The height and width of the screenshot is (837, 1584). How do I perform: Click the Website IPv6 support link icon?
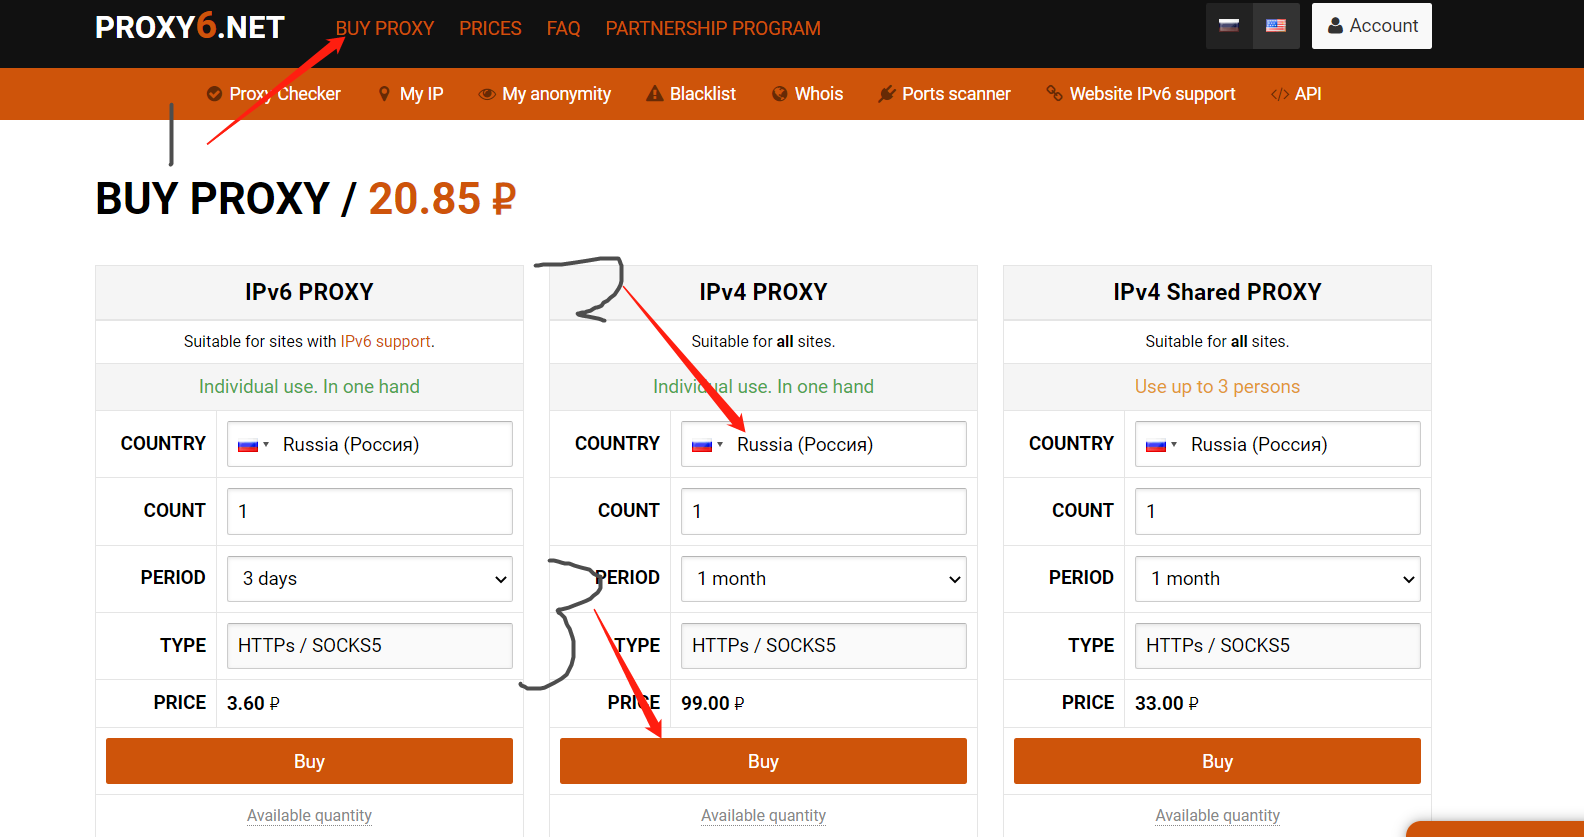pyautogui.click(x=1054, y=93)
